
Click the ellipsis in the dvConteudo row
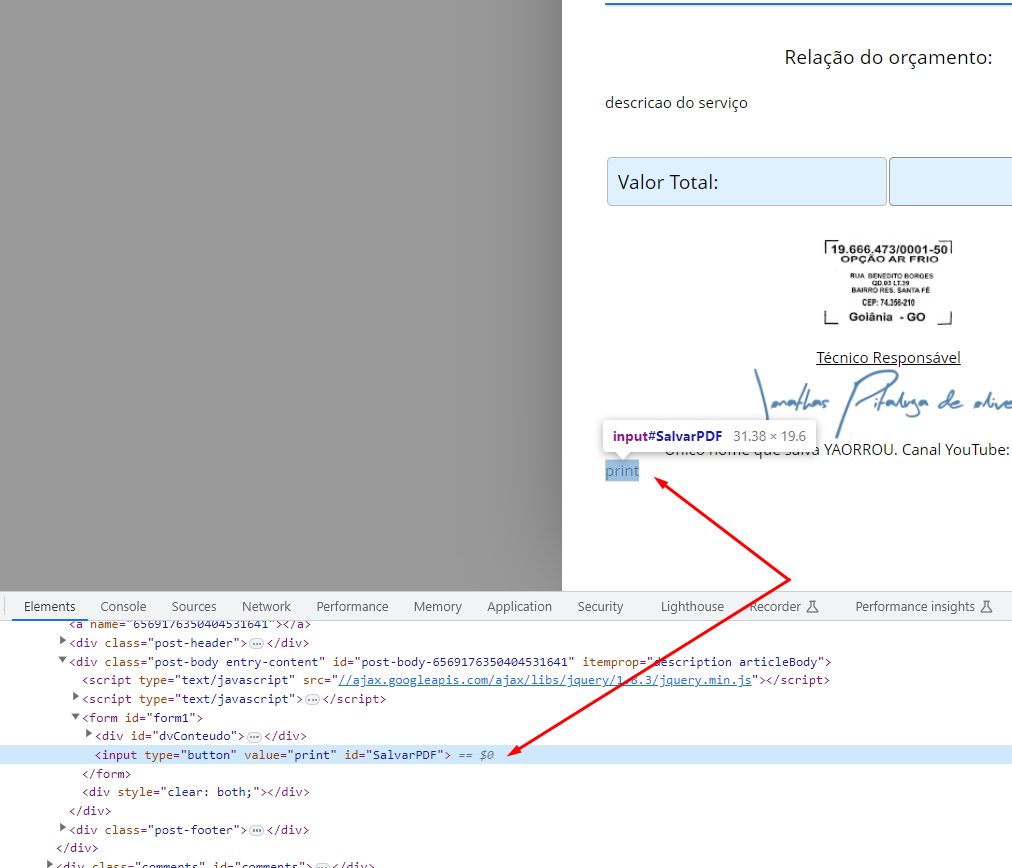(254, 737)
